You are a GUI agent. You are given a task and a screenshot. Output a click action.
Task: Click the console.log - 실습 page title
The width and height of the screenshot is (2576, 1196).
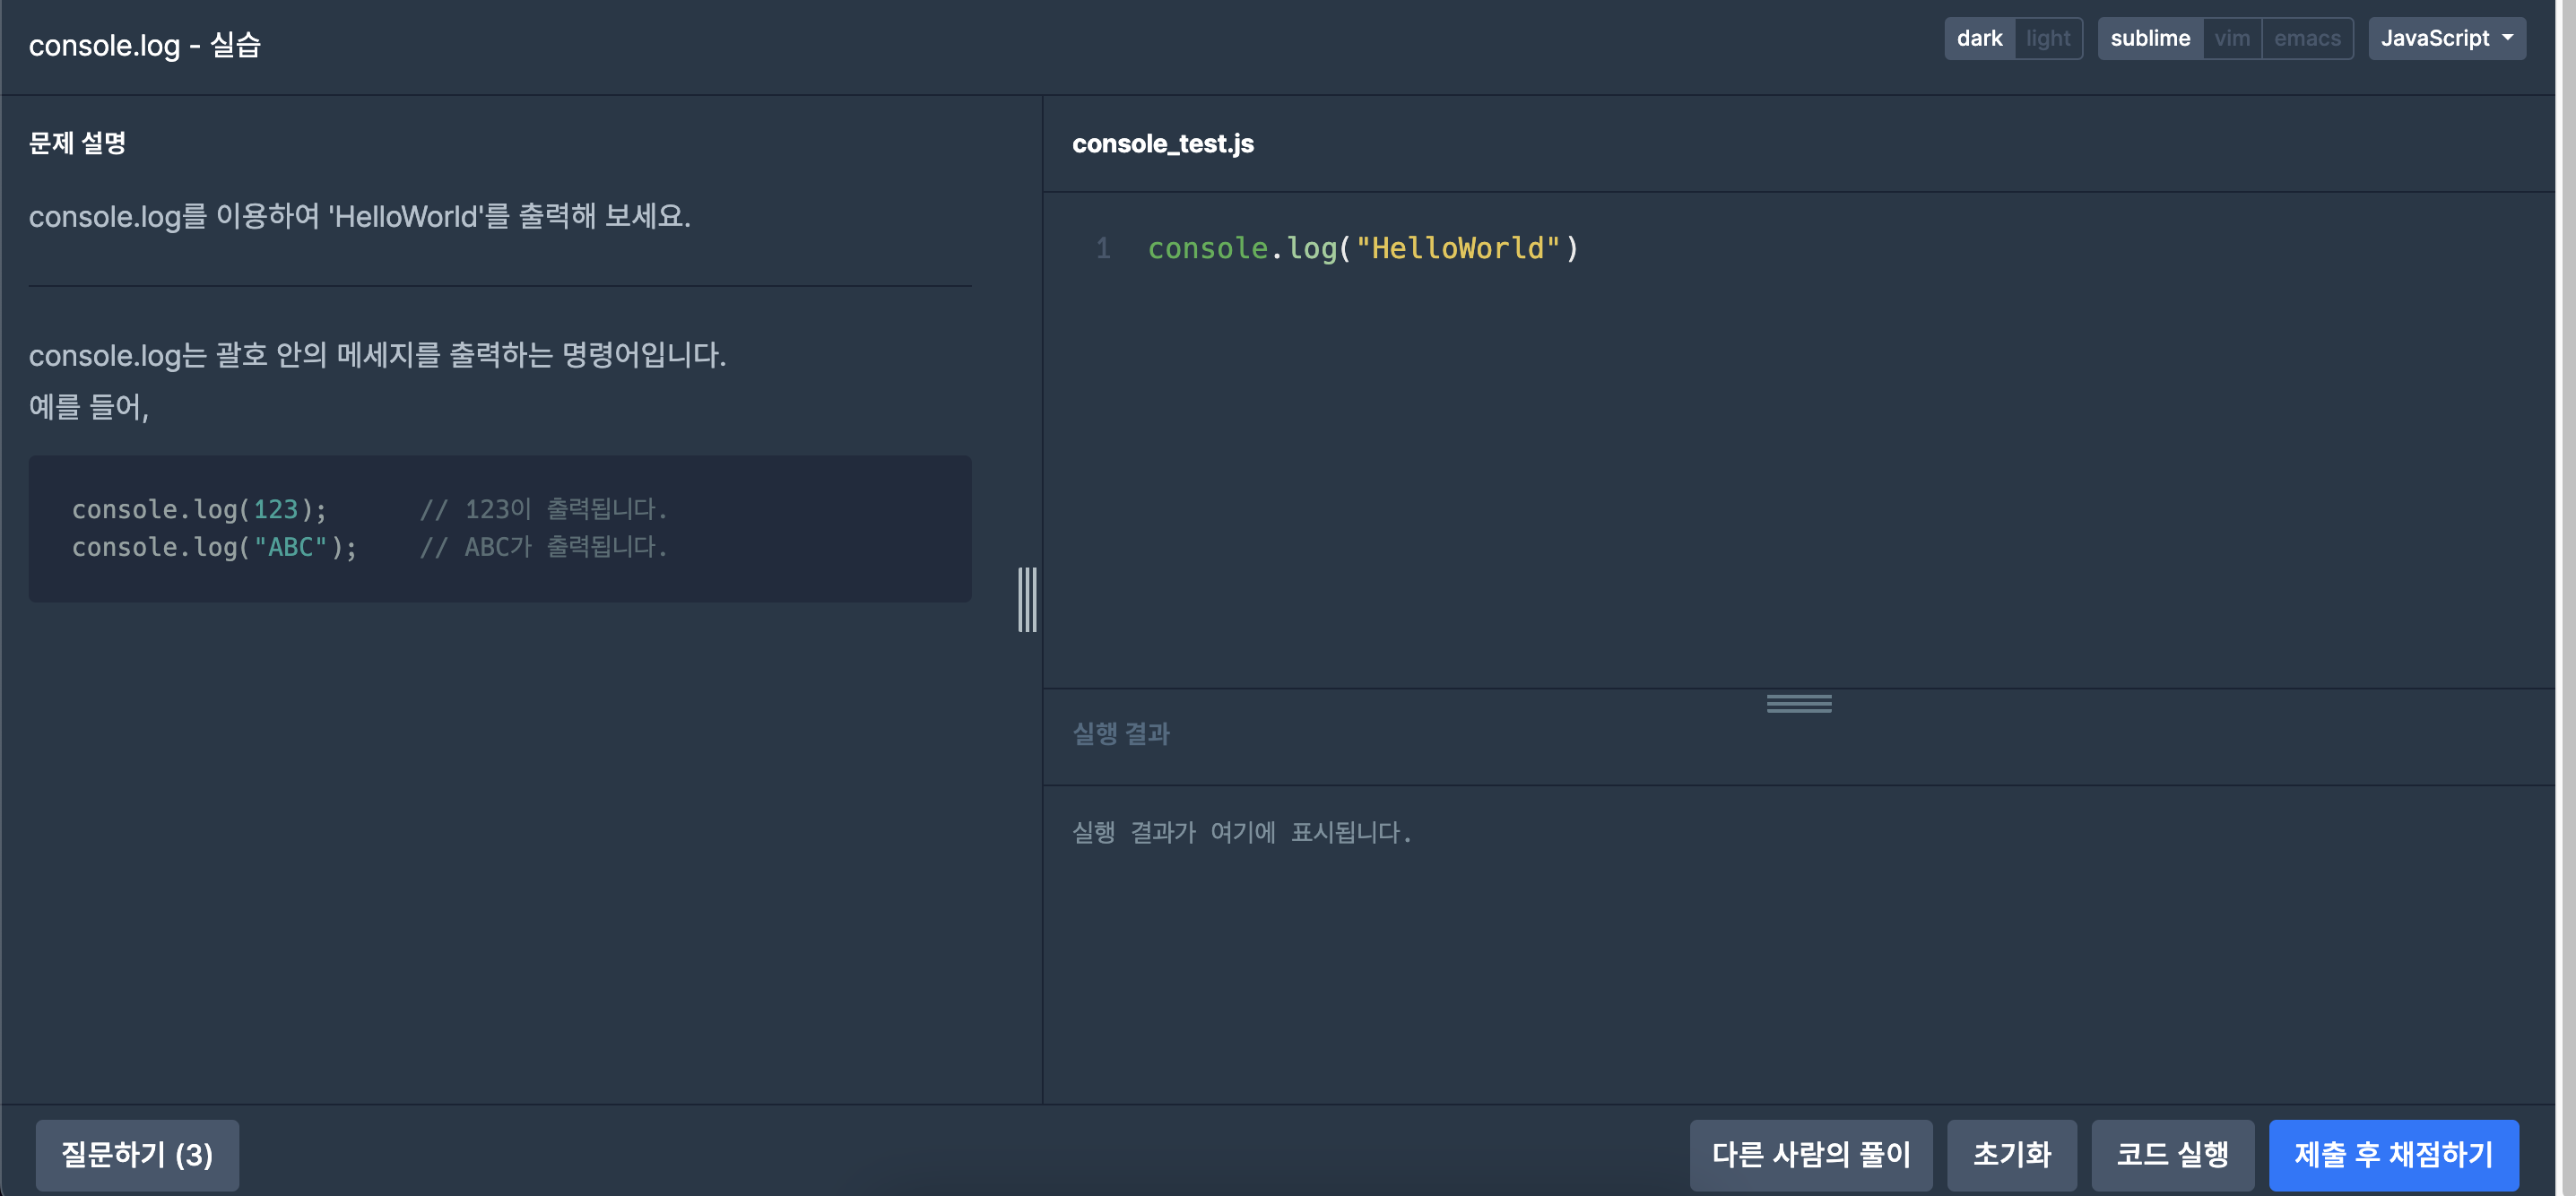pyautogui.click(x=145, y=45)
